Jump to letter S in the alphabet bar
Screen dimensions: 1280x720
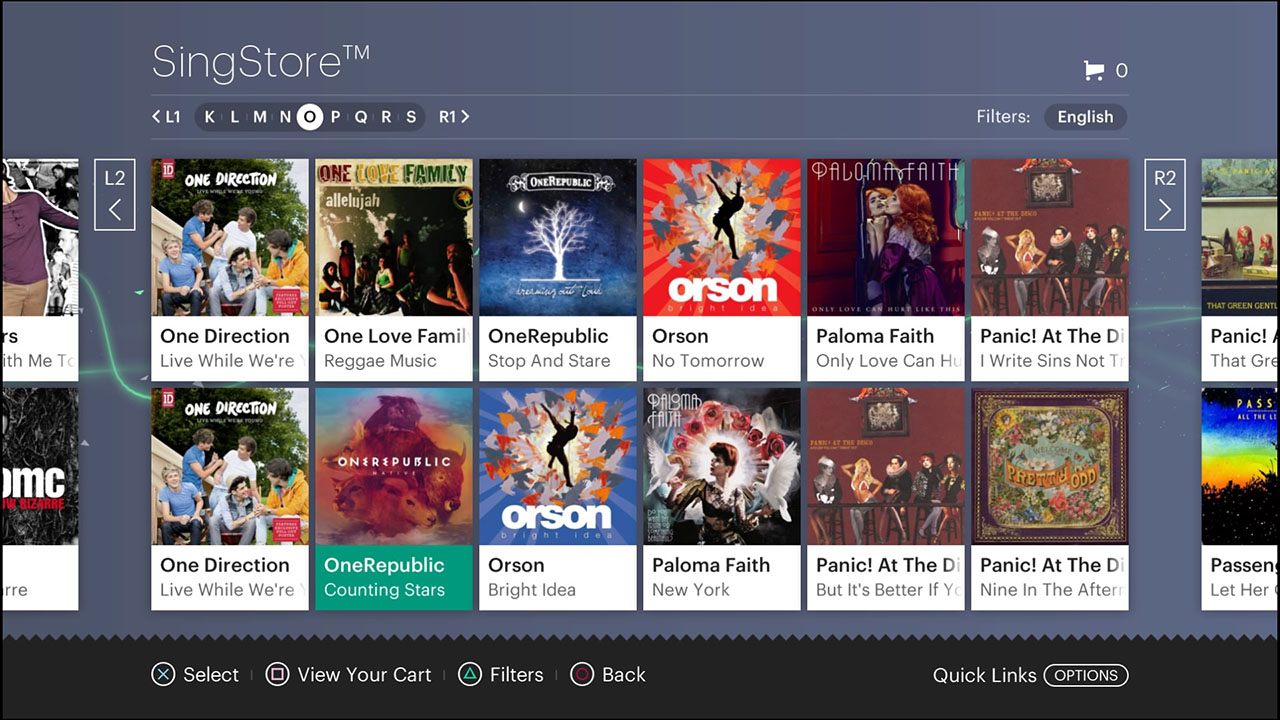coord(411,117)
